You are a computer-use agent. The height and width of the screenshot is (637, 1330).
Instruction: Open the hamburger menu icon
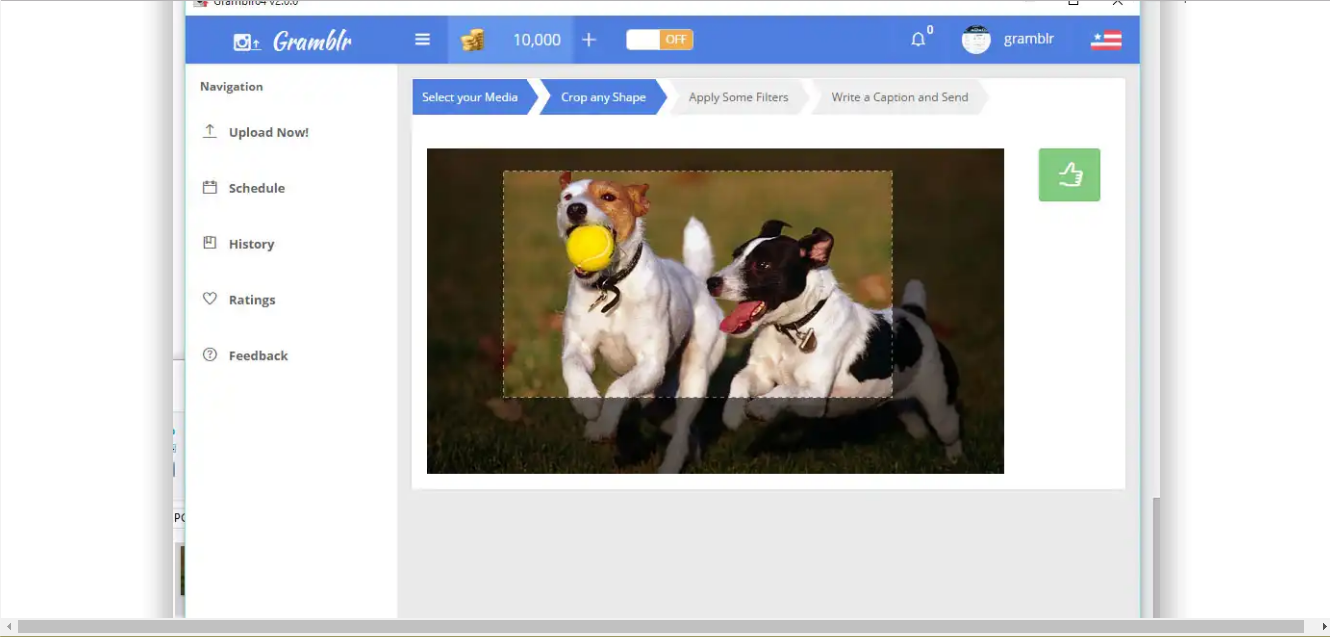pyautogui.click(x=422, y=40)
